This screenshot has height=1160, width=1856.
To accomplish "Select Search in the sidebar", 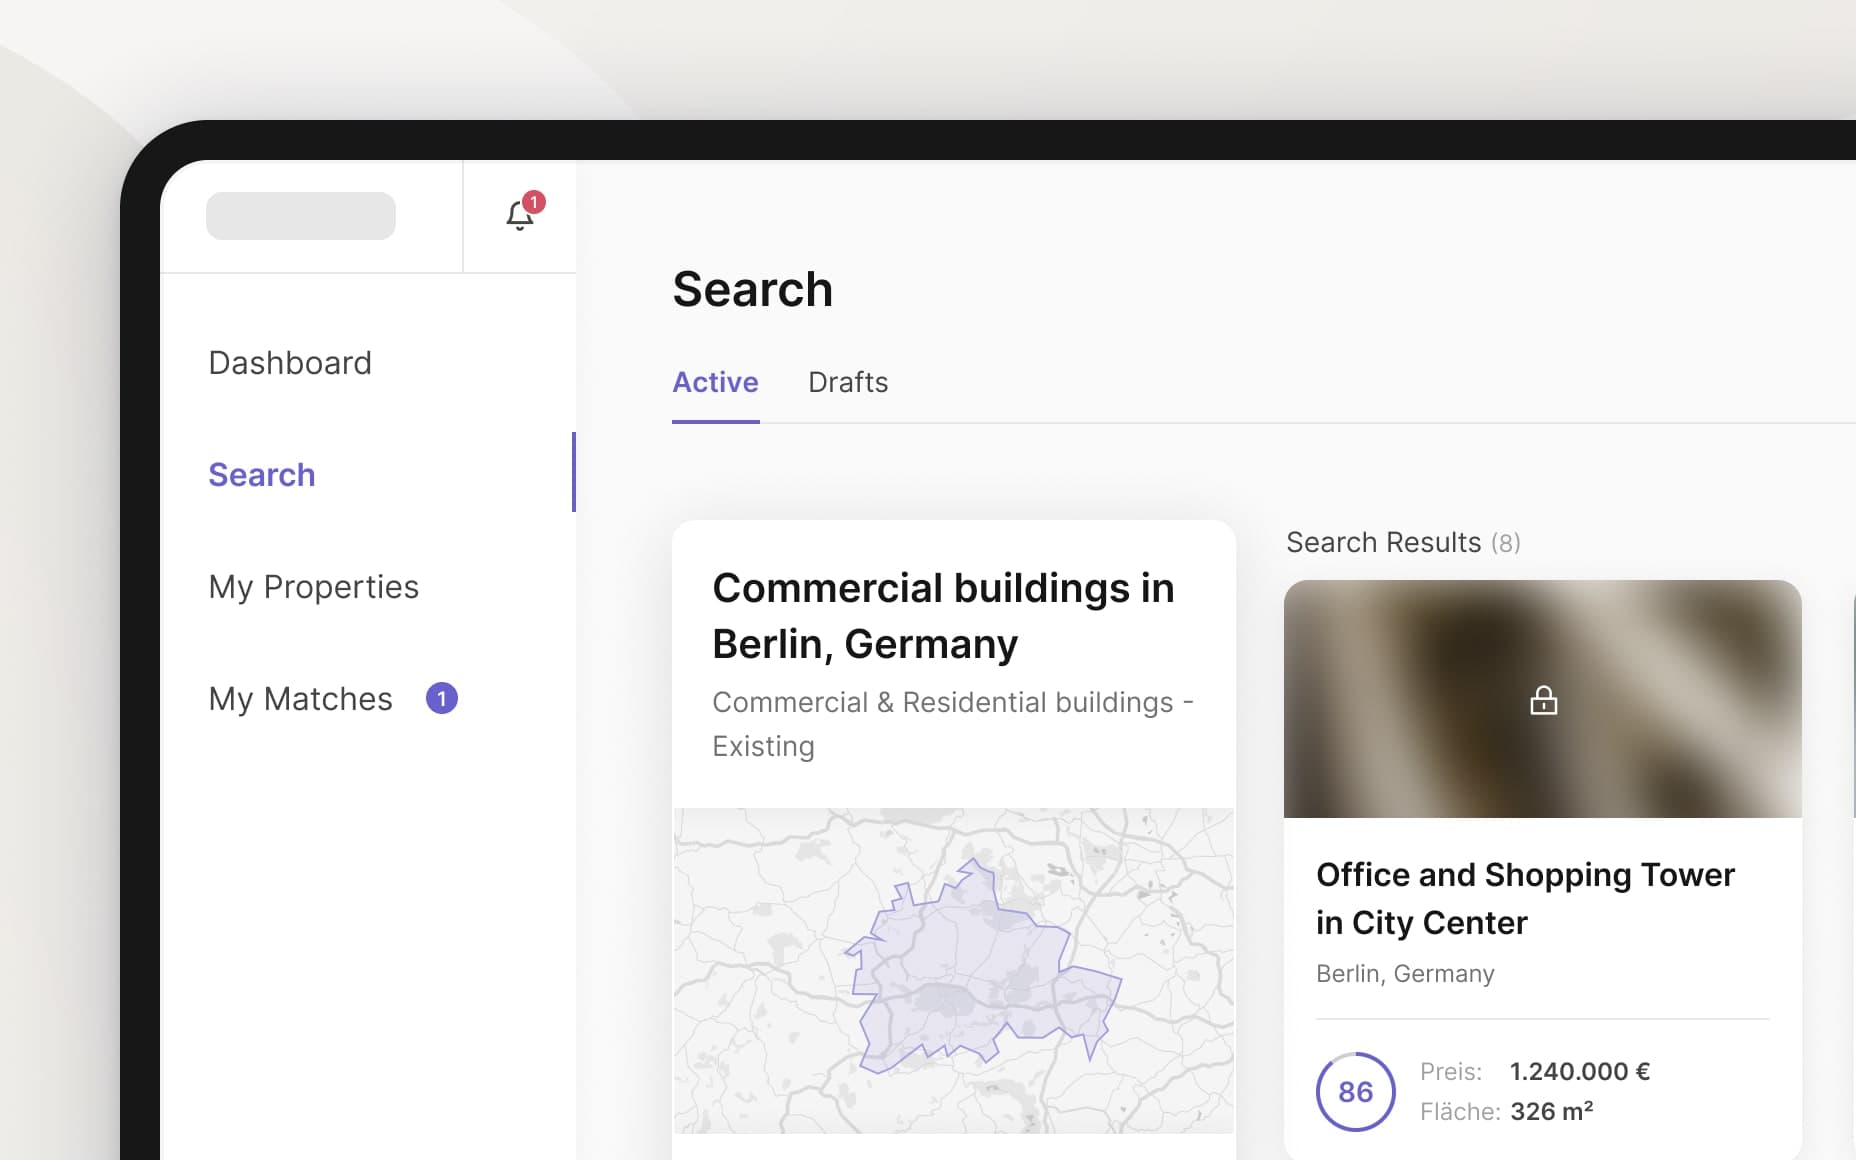I will 262,474.
